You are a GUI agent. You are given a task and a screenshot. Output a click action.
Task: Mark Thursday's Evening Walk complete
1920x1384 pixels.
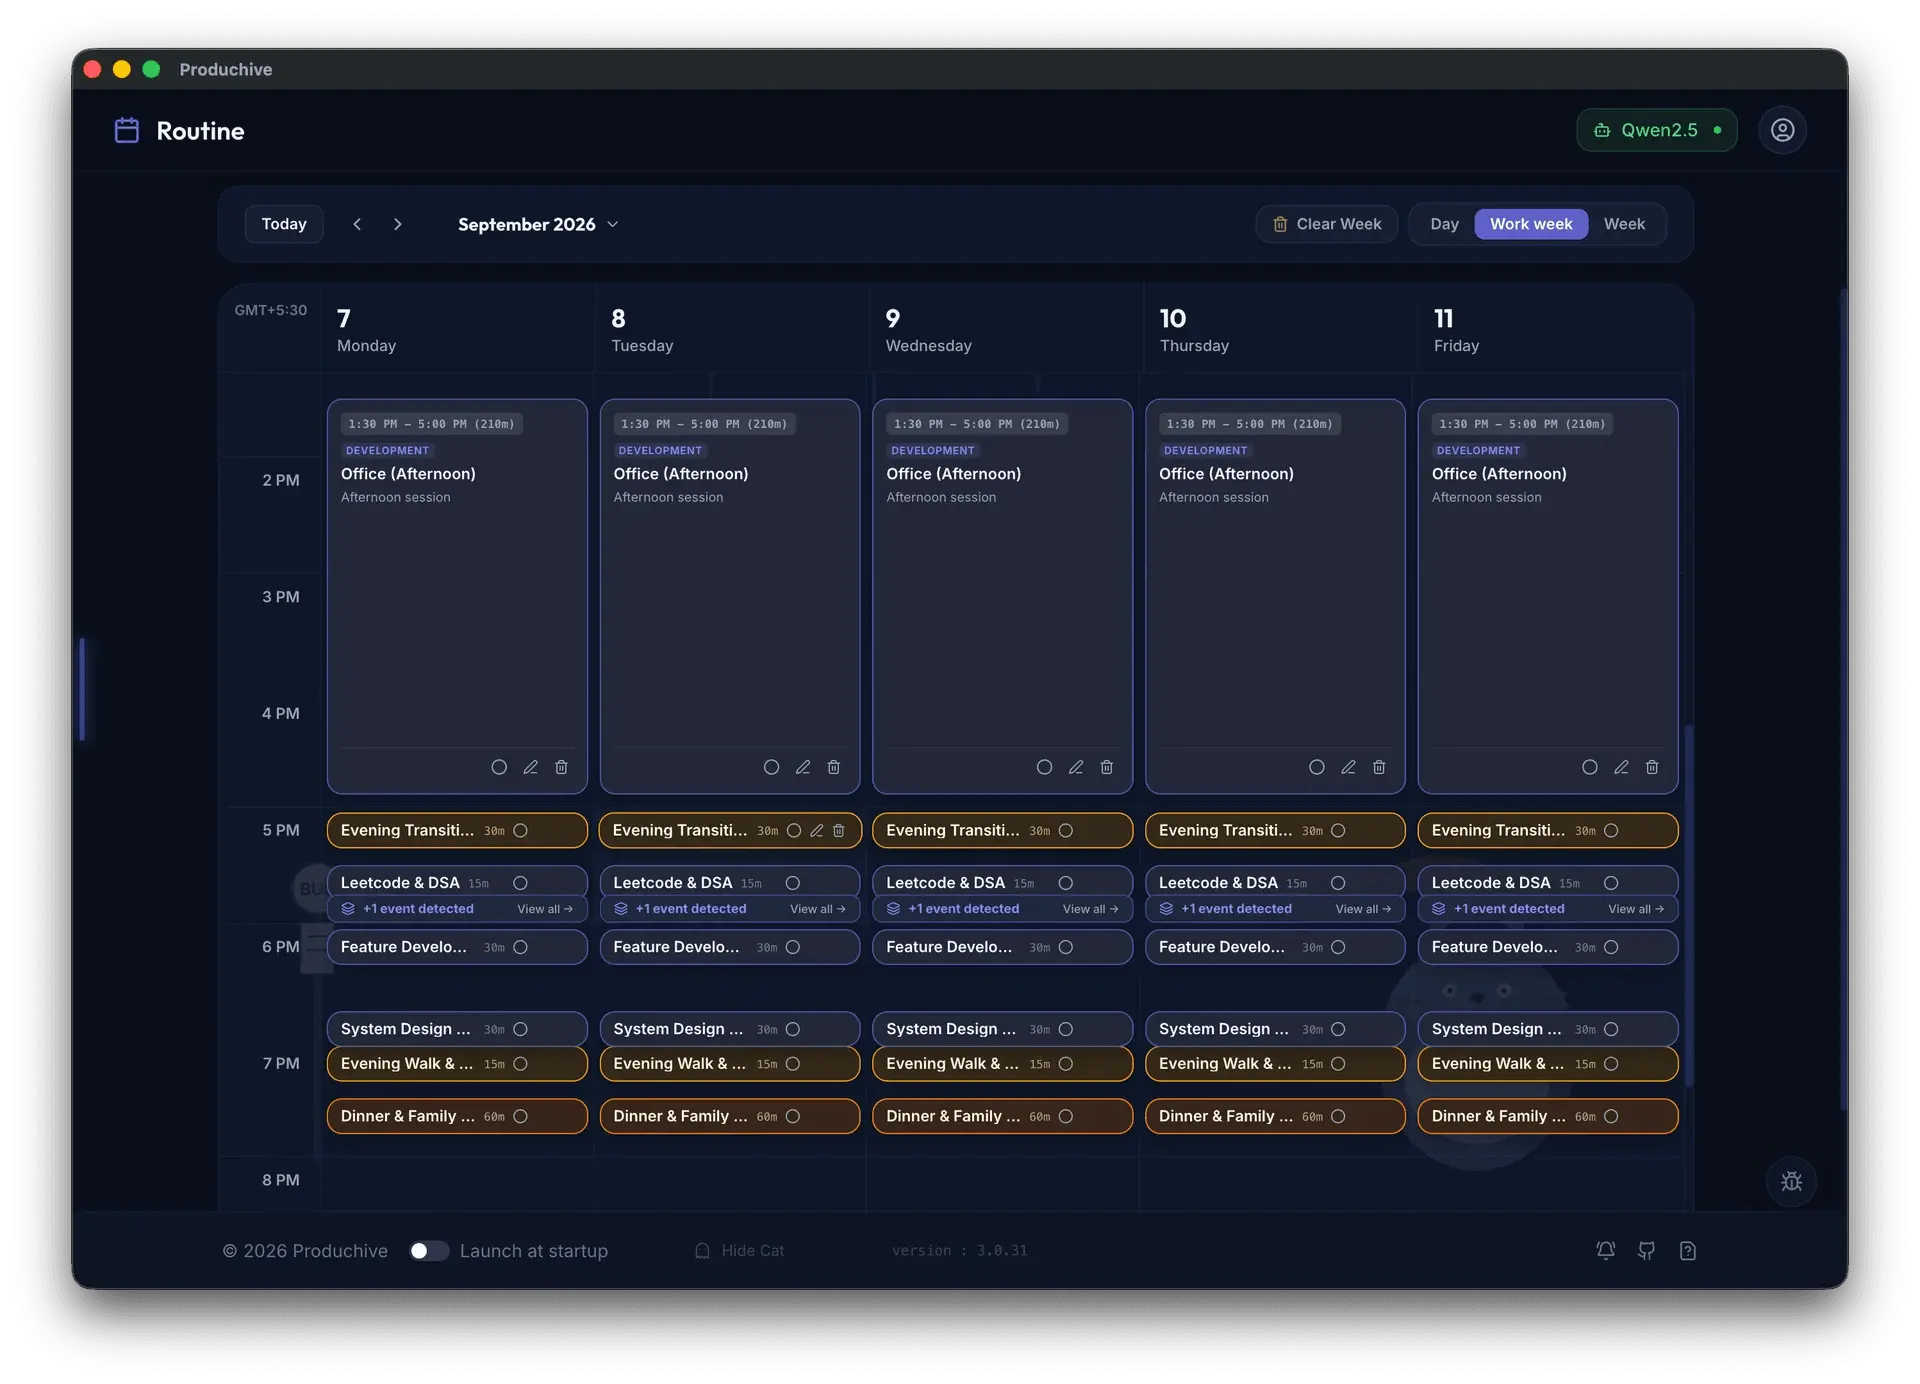(1338, 1064)
